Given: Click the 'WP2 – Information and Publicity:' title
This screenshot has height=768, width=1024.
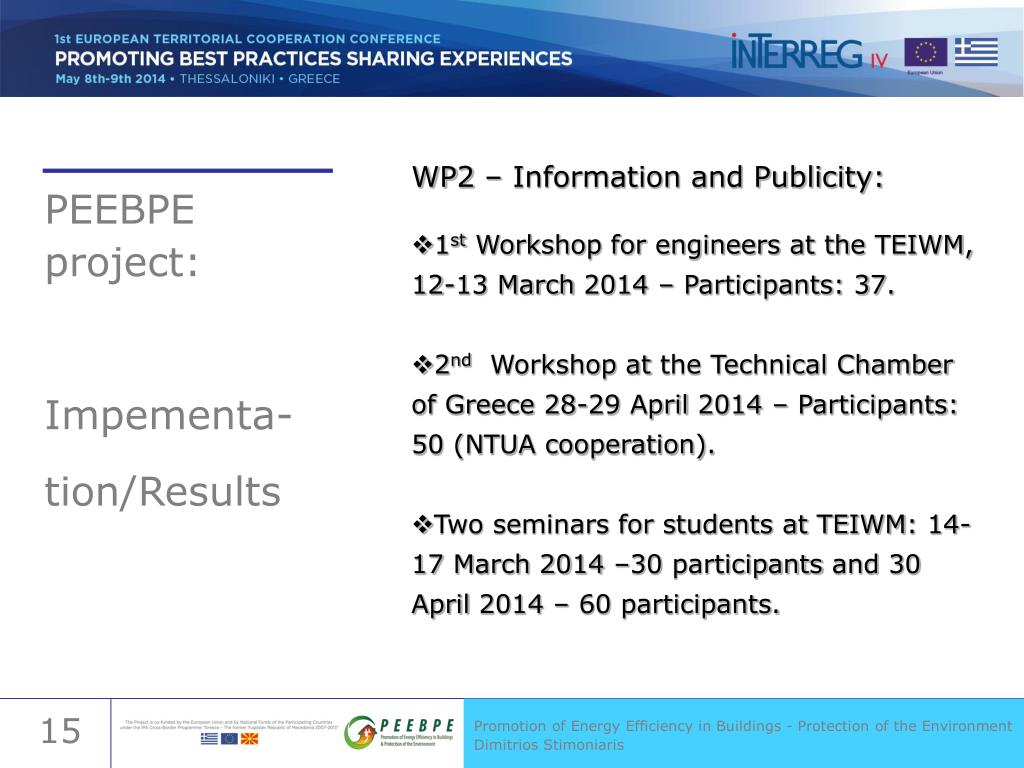Looking at the screenshot, I should click(x=648, y=178).
